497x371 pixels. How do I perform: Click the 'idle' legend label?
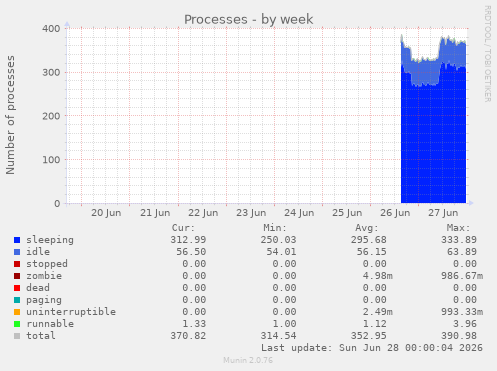[38, 252]
